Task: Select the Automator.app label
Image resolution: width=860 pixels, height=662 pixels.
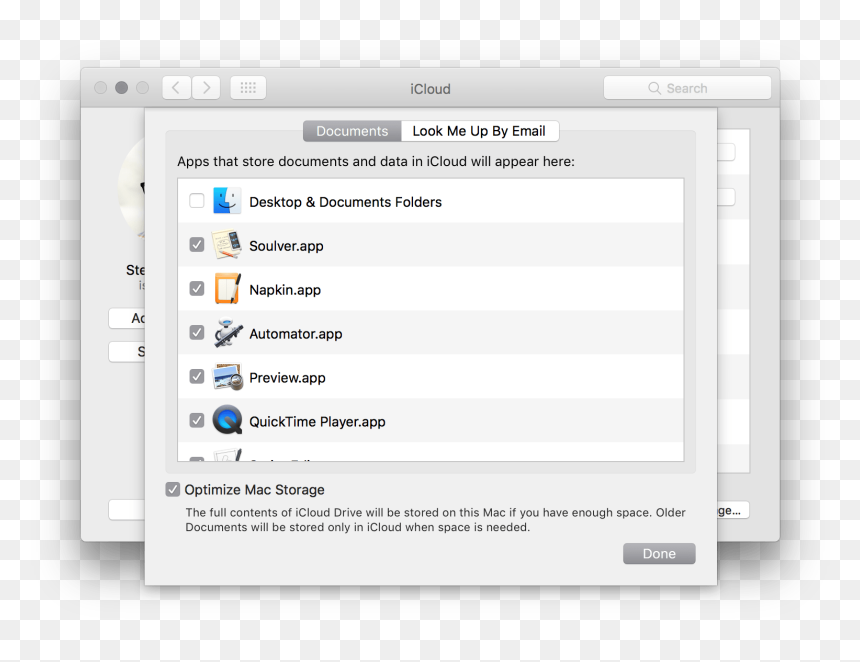Action: 296,333
